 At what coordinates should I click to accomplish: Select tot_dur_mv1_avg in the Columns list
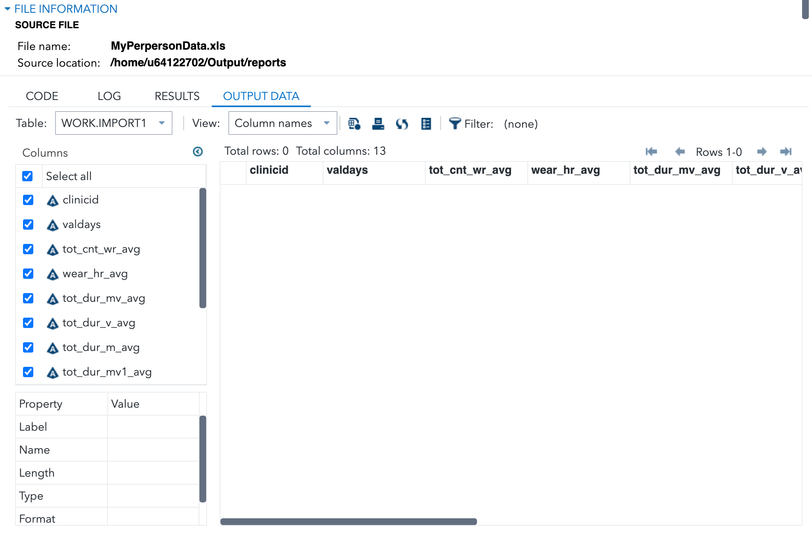coord(107,372)
